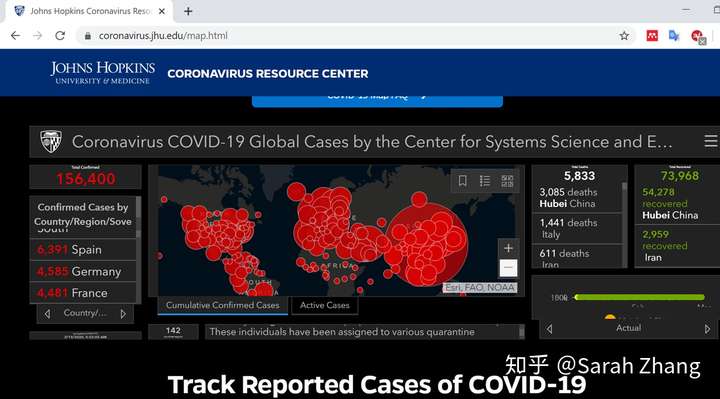Select 611 deaths Iran entry
The image size is (720, 399).
(577, 257)
